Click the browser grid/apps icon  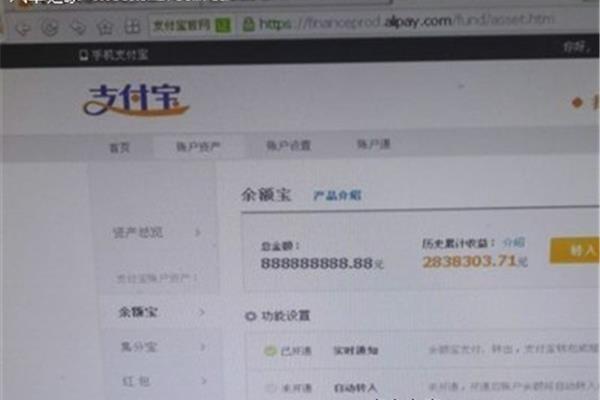(132, 27)
